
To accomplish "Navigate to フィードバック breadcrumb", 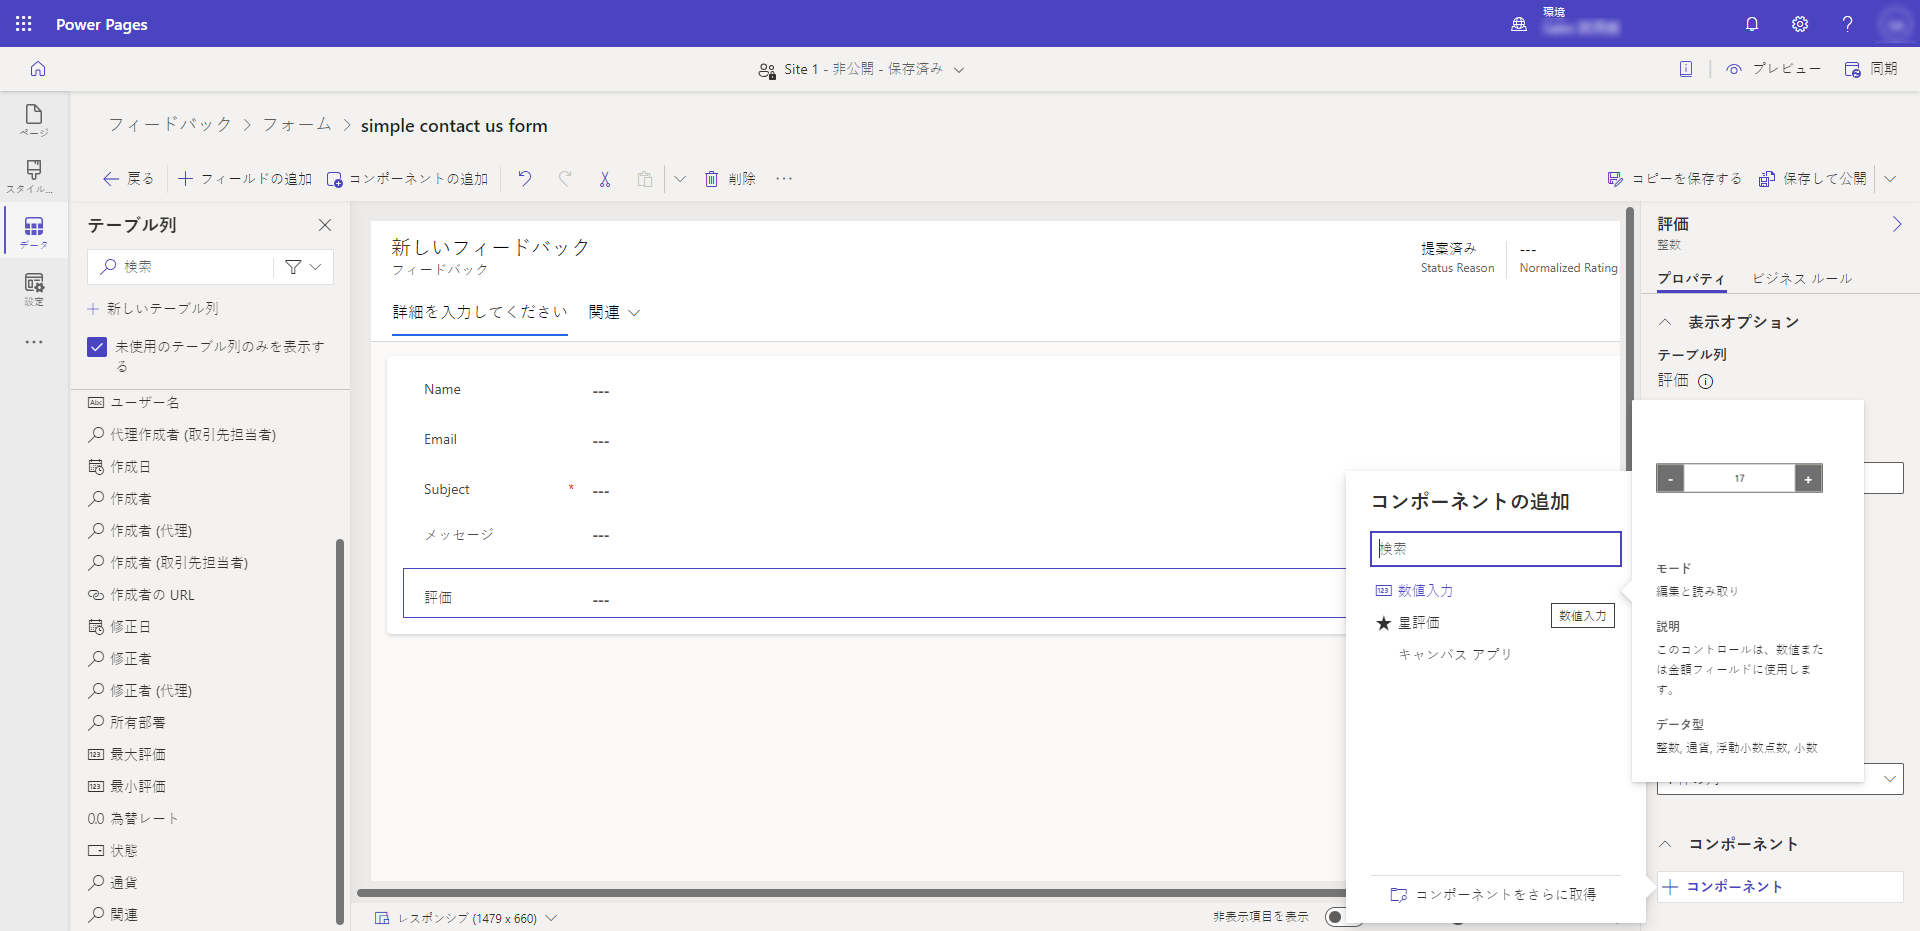I will coord(170,125).
